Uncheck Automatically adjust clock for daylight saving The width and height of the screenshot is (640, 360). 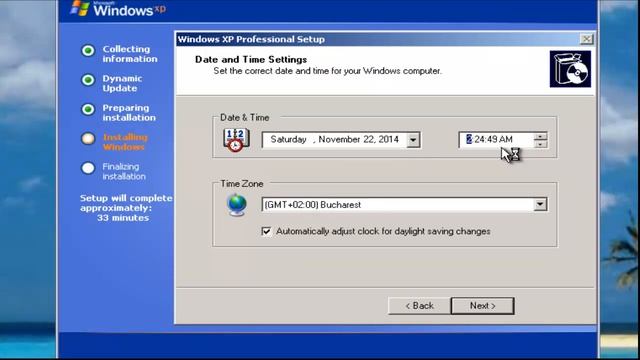[x=266, y=231]
